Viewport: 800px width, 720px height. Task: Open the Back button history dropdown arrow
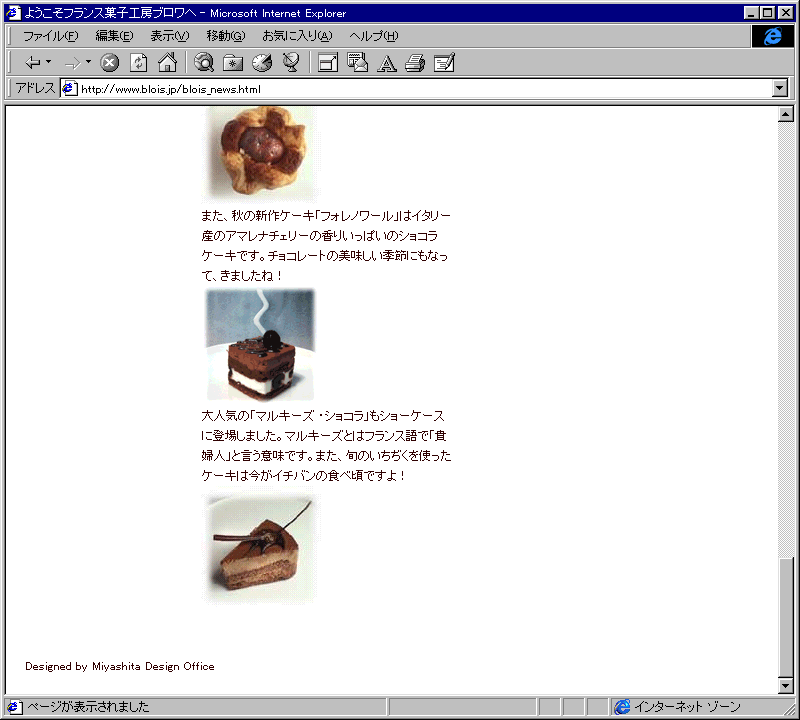48,62
